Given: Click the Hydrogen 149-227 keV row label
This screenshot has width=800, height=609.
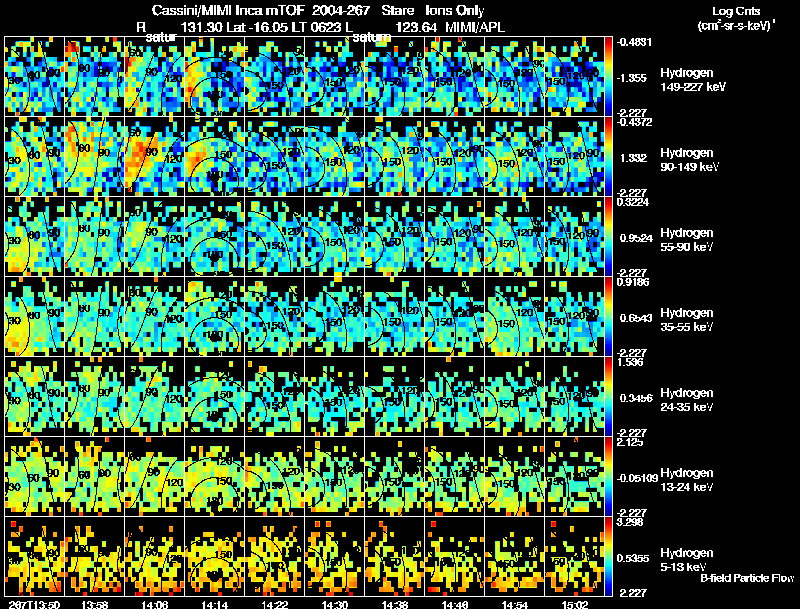Looking at the screenshot, I should 693,80.
